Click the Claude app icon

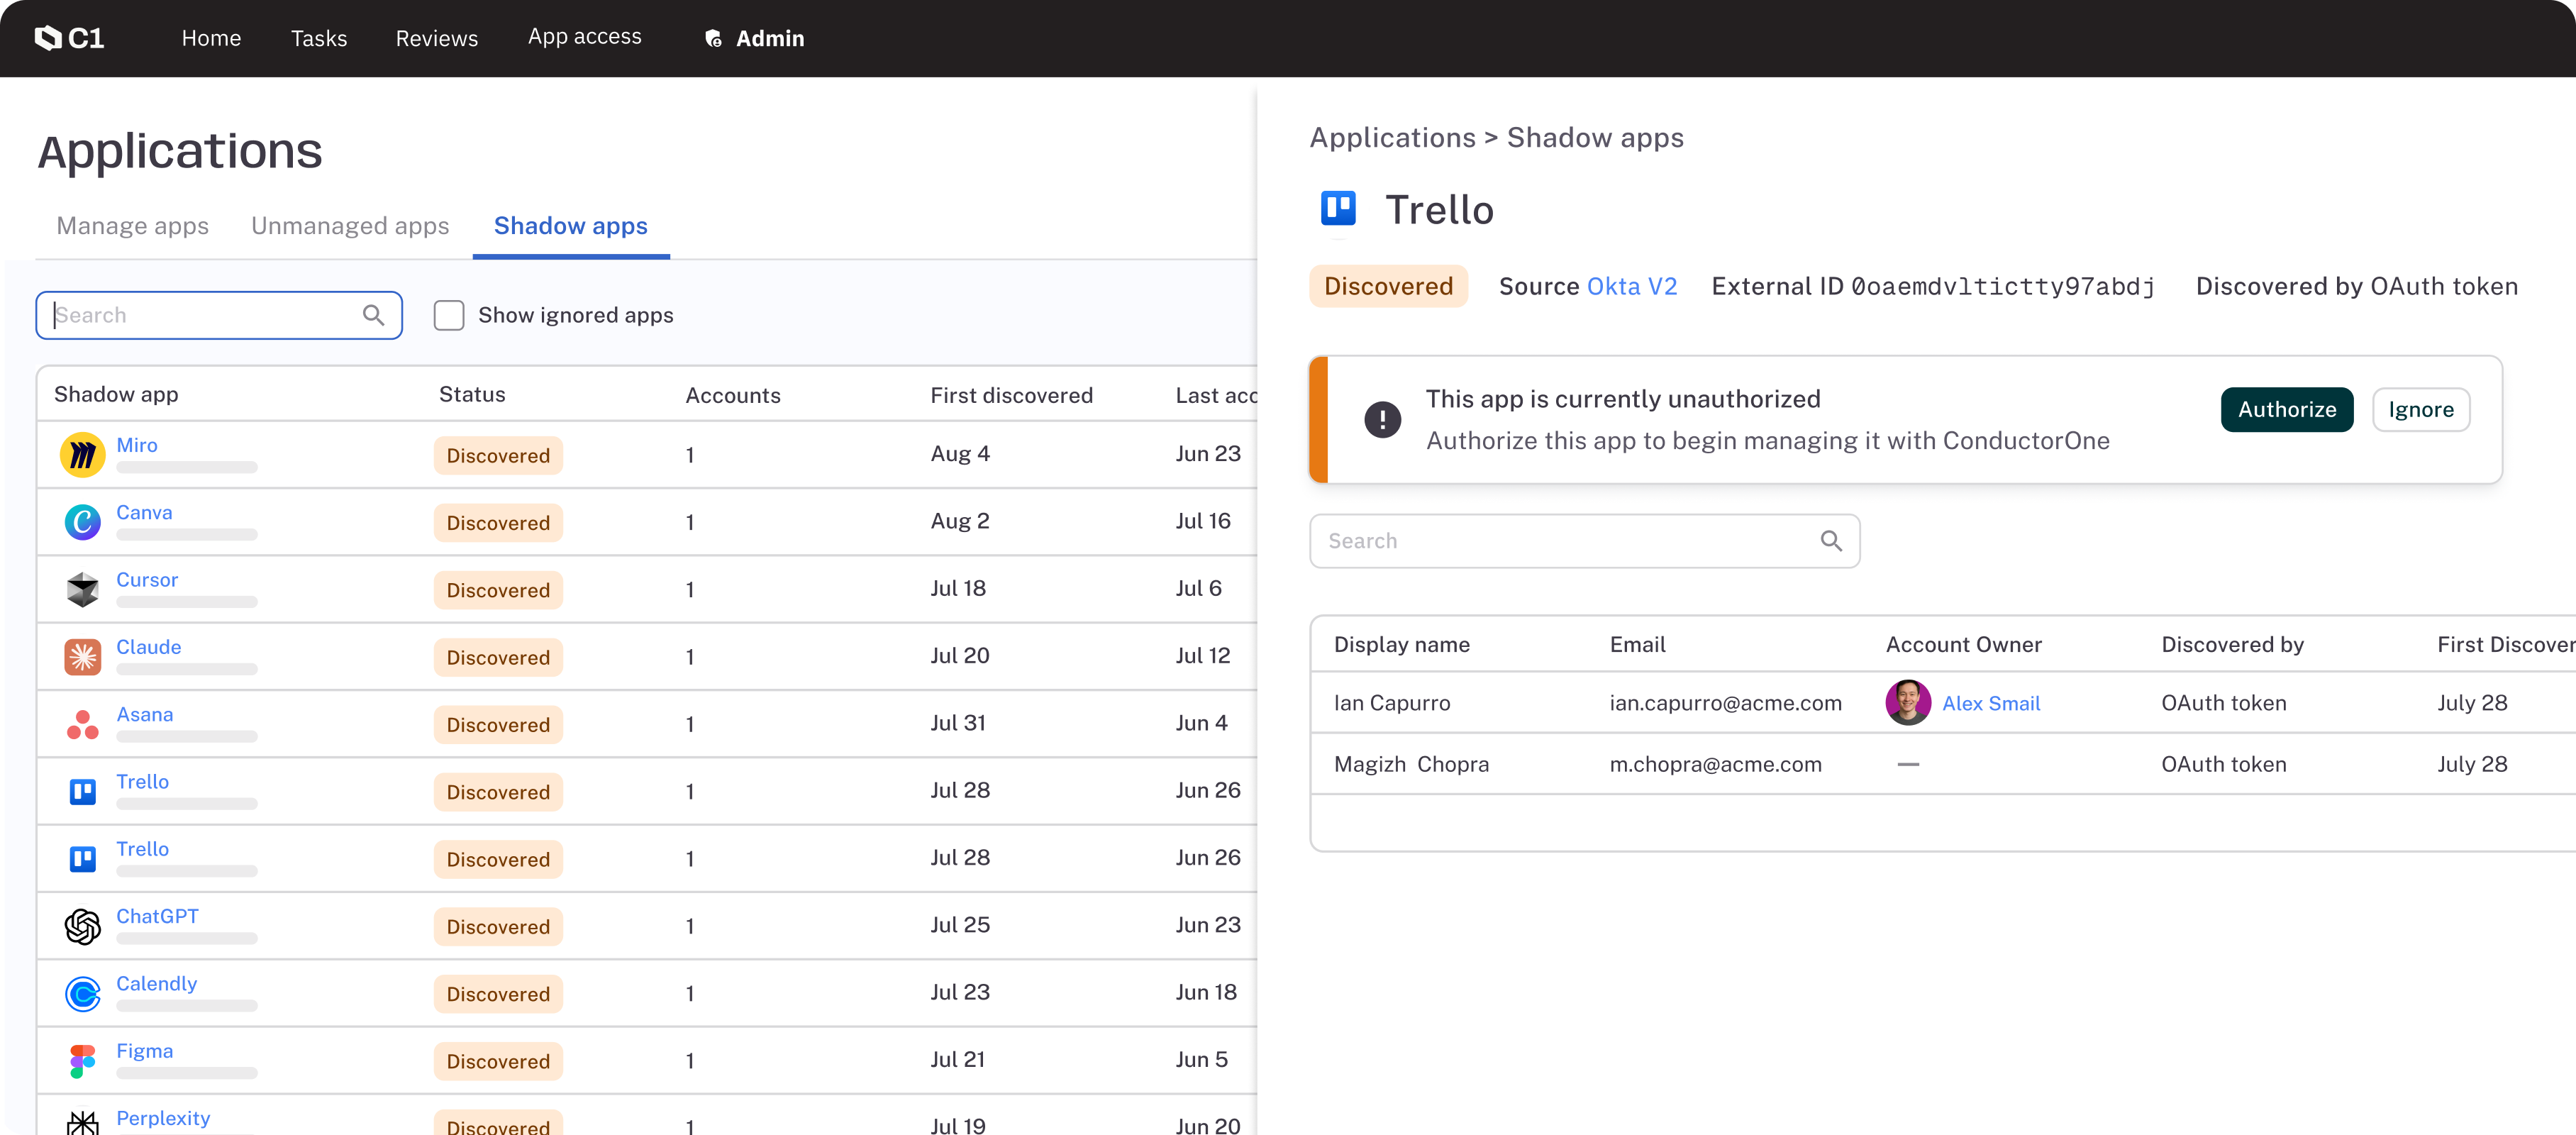point(82,657)
